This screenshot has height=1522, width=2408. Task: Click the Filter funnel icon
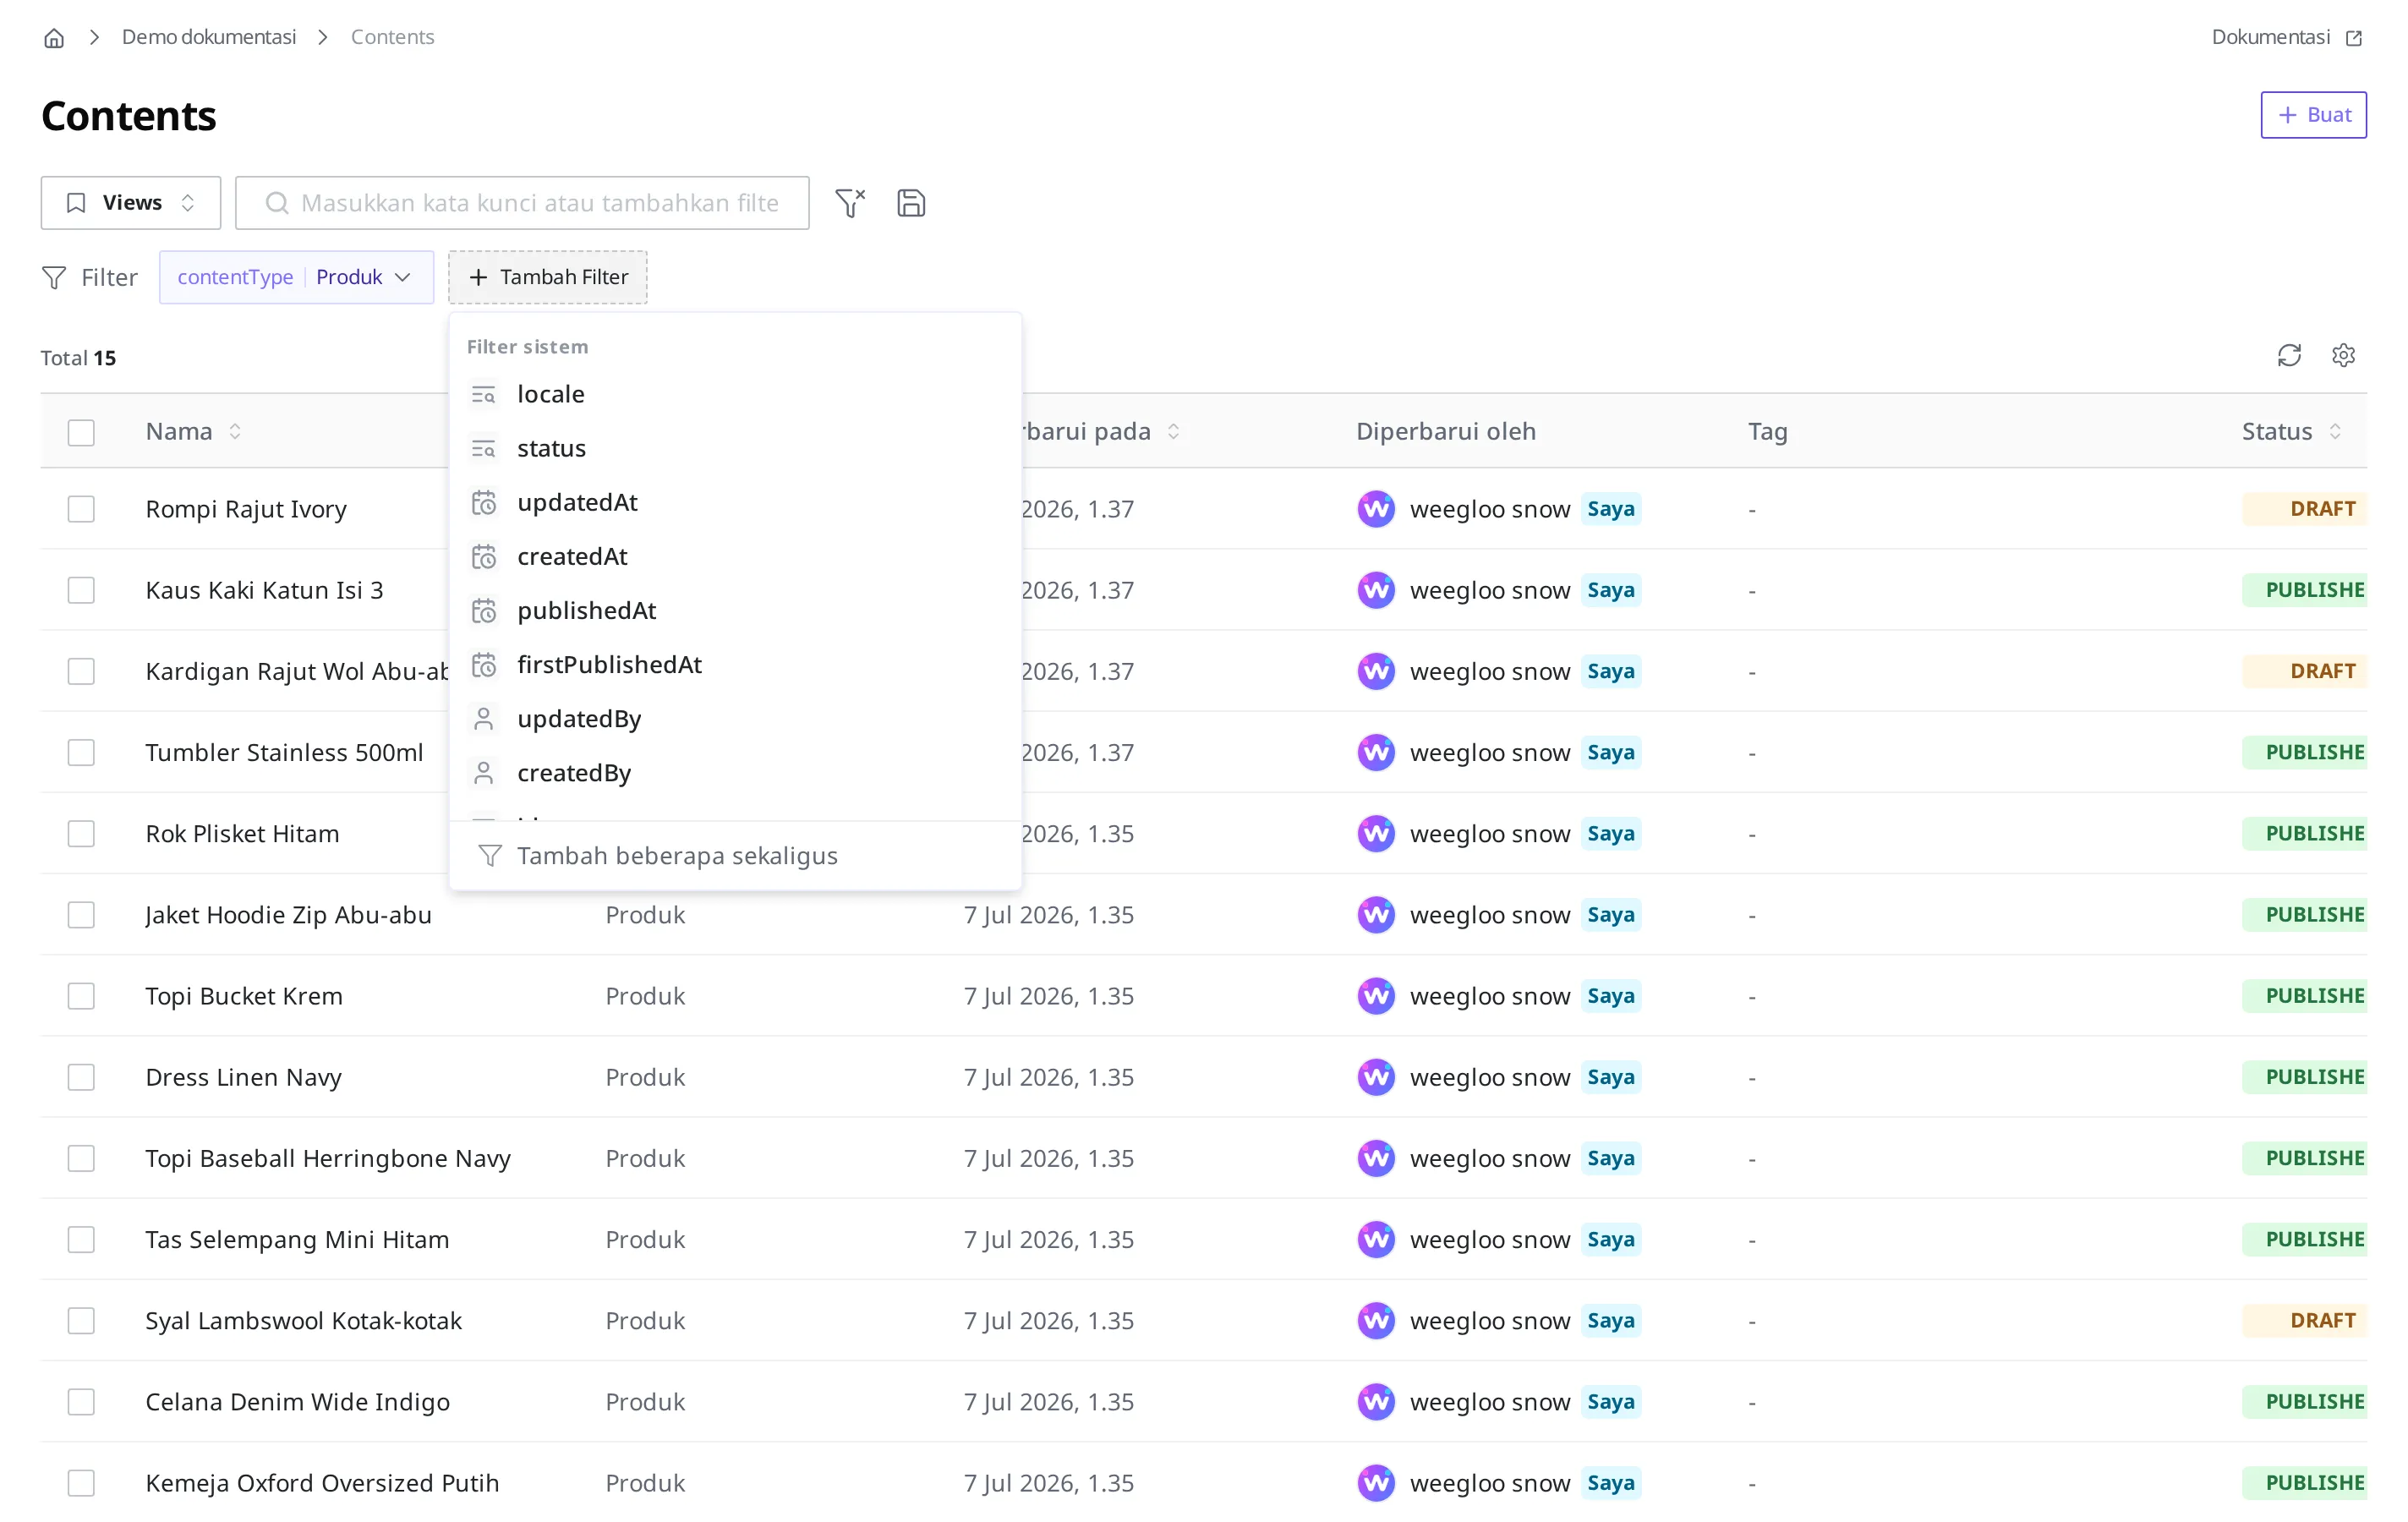click(x=54, y=277)
